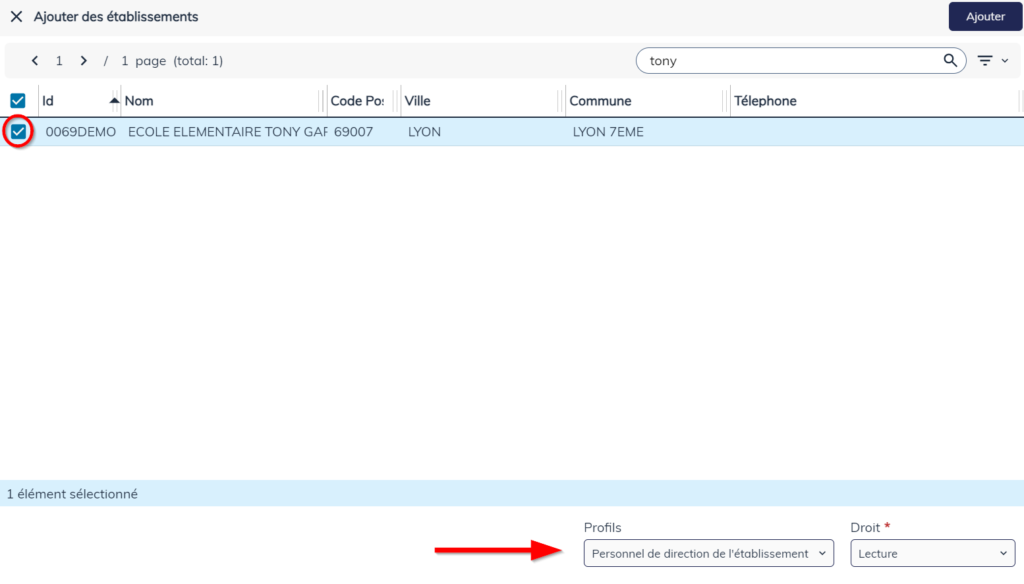Sort by the Nom column header
Viewport: 1024px width, 584px height.
[138, 100]
